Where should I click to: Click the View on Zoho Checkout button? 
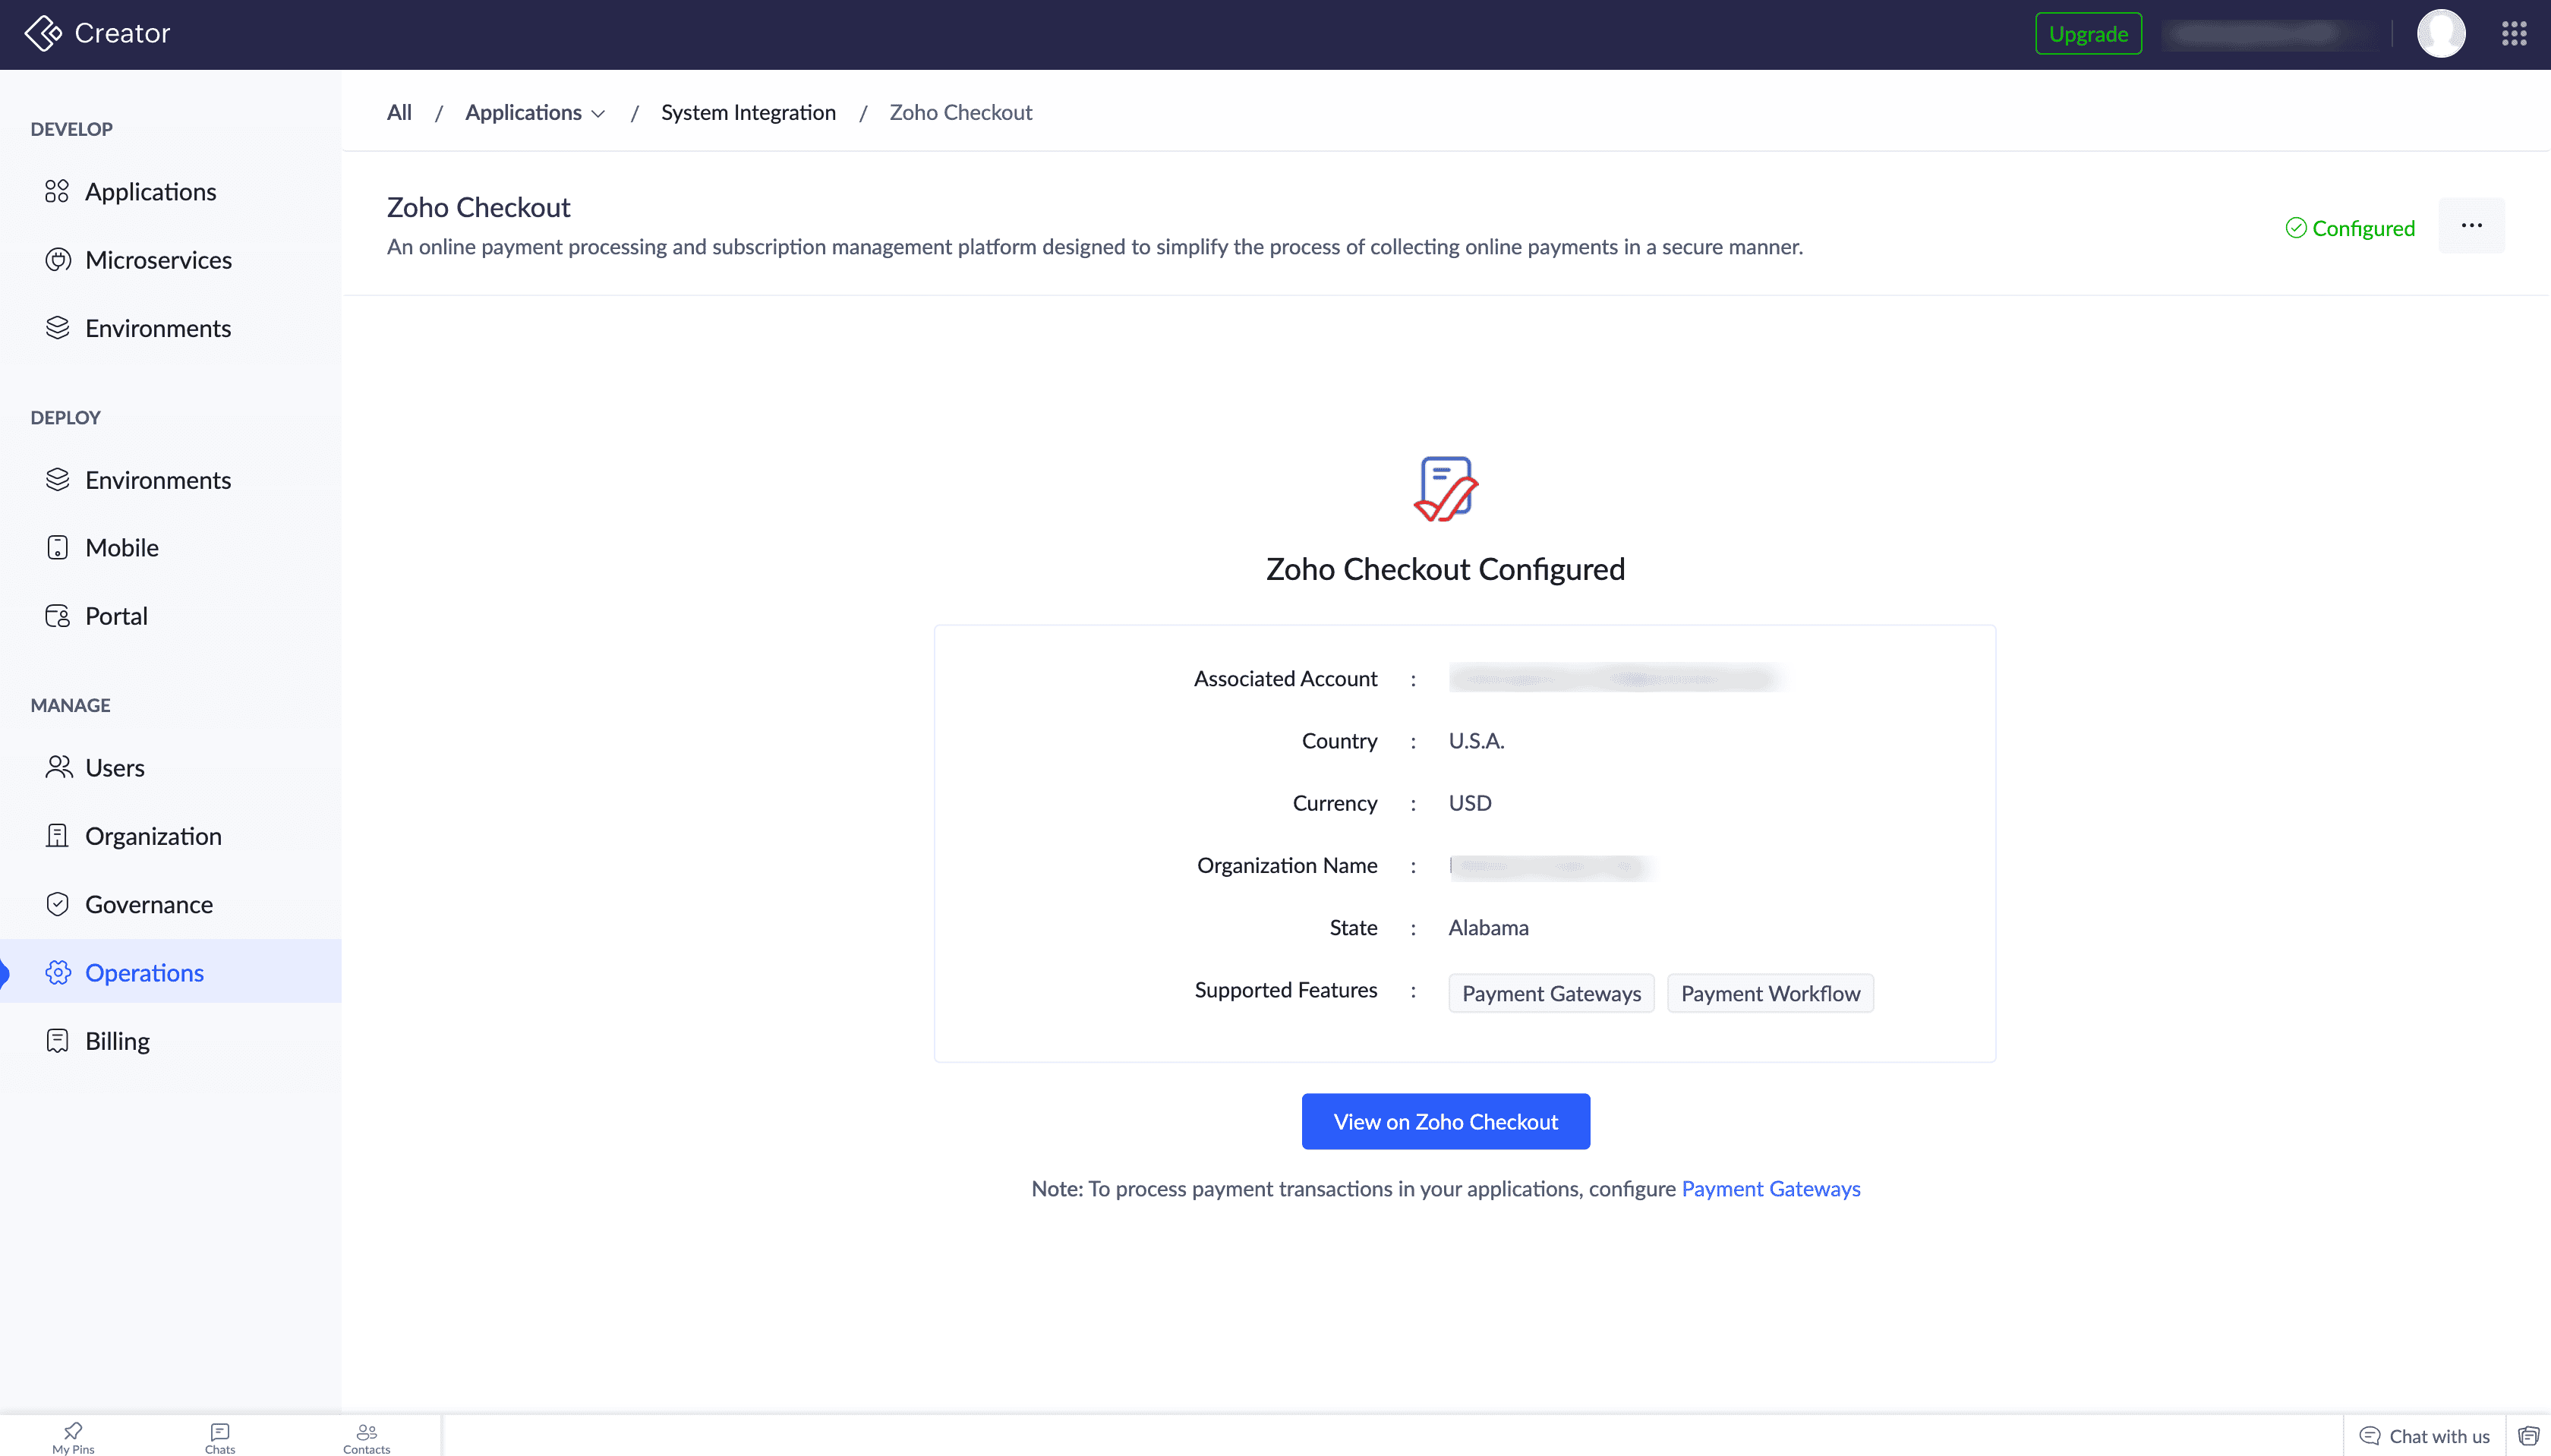(1445, 1121)
